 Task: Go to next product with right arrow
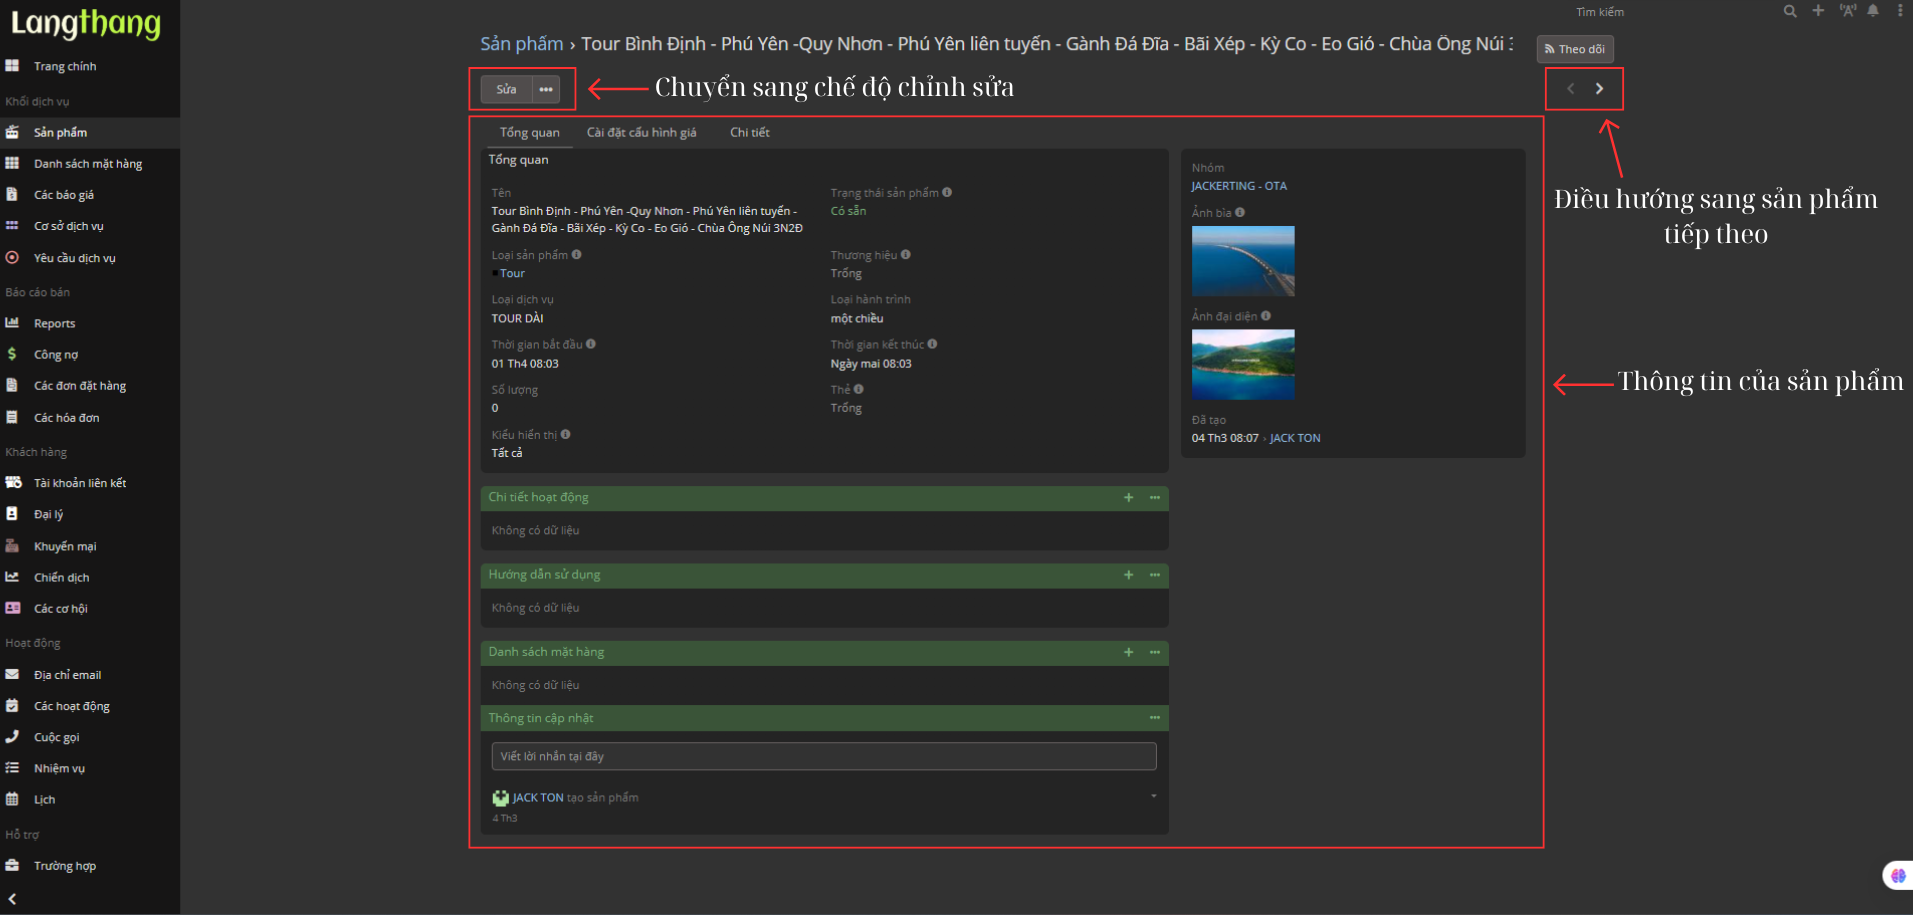pyautogui.click(x=1599, y=89)
